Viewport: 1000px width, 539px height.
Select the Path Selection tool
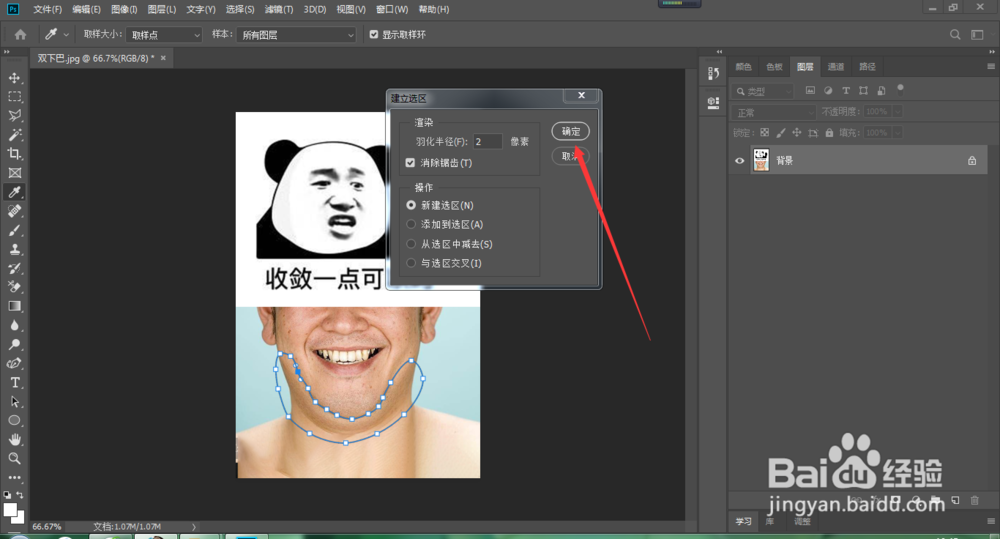click(x=15, y=402)
